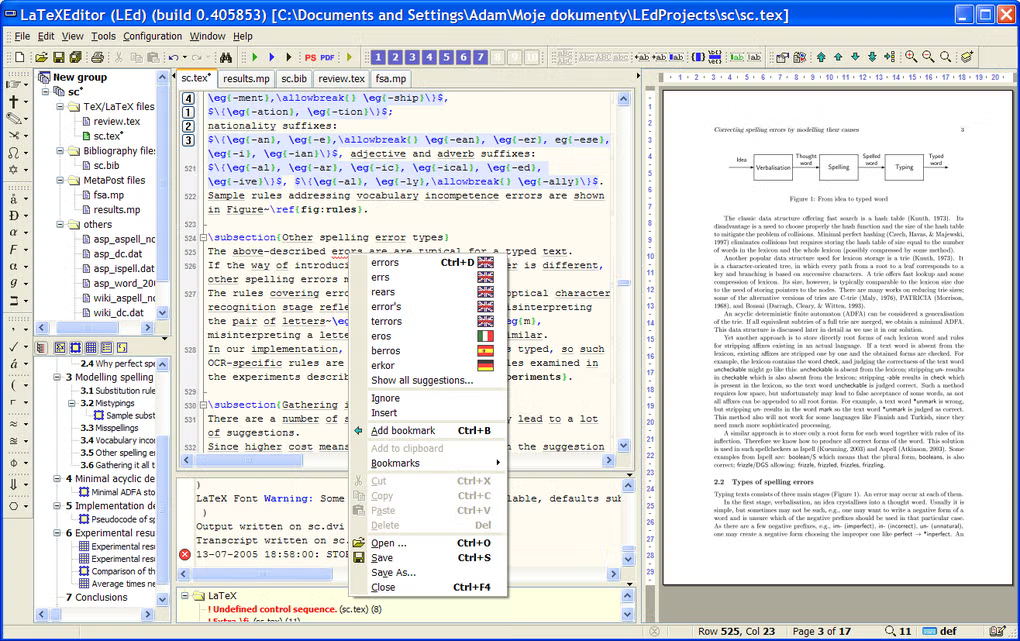Open the undo history dropdown arrow
This screenshot has height=641, width=1020.
tap(185, 57)
